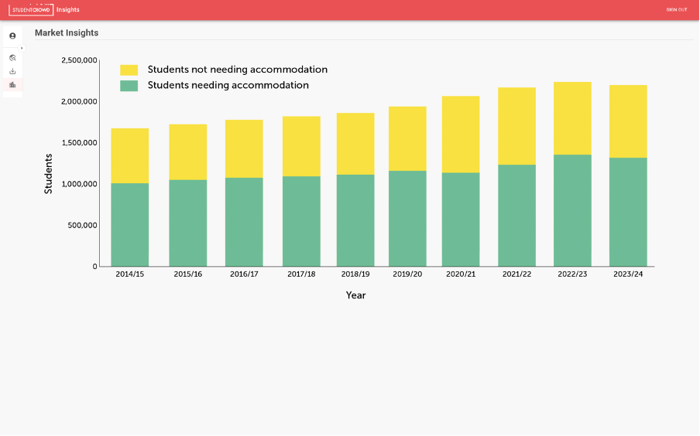Click the yellow bar segment for 2020/21
Viewport: 700px width, 436px height.
(x=460, y=134)
